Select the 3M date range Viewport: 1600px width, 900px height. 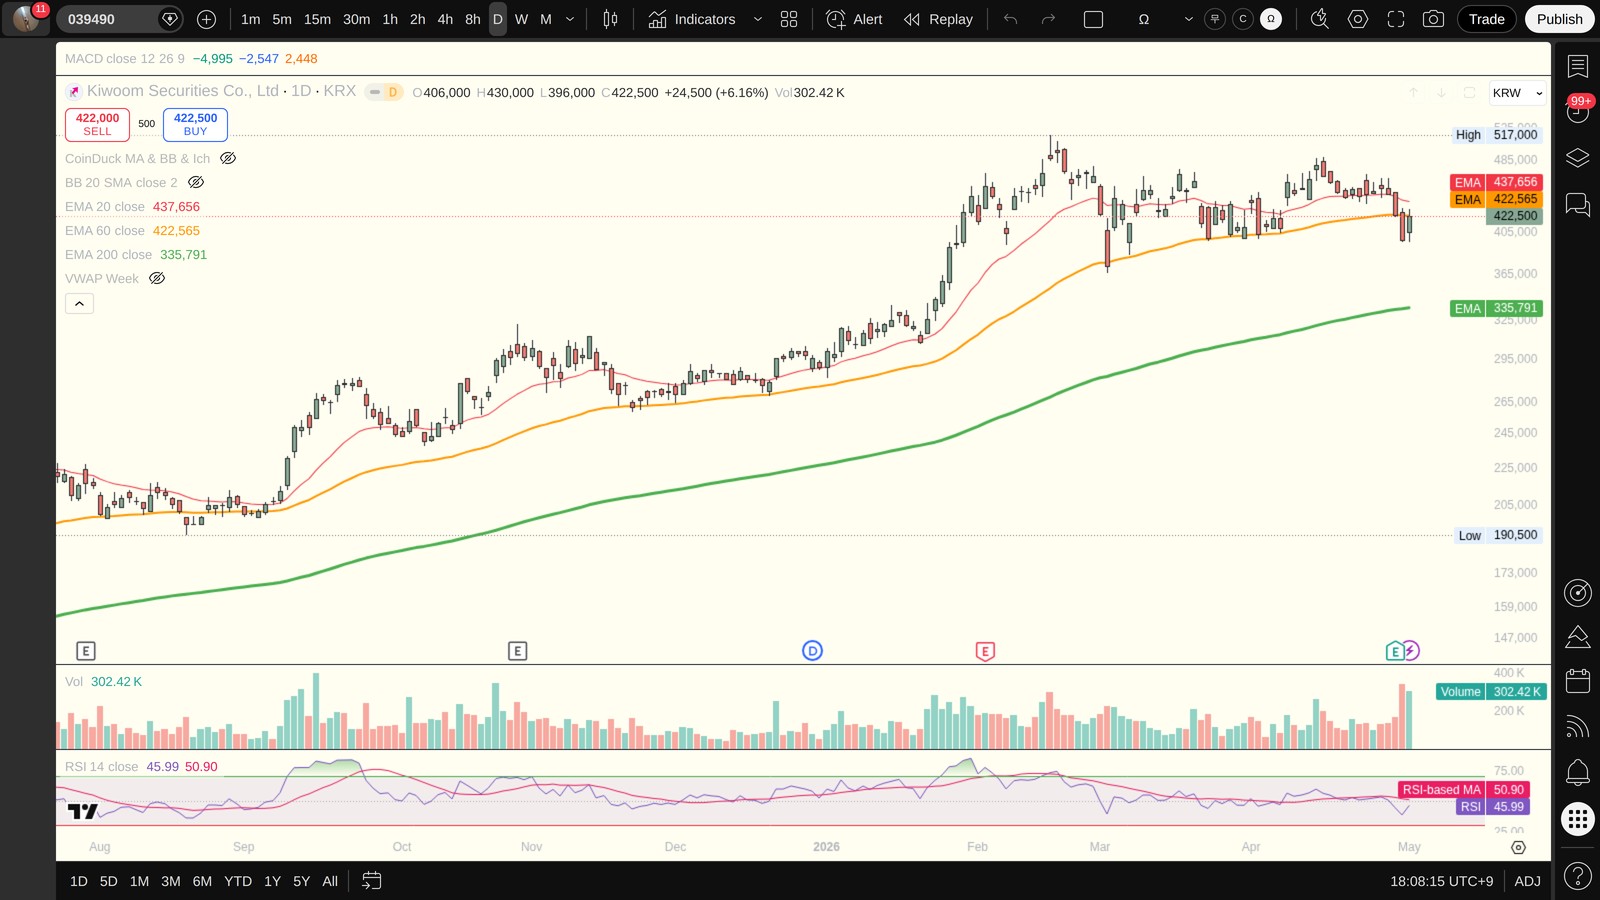point(171,881)
